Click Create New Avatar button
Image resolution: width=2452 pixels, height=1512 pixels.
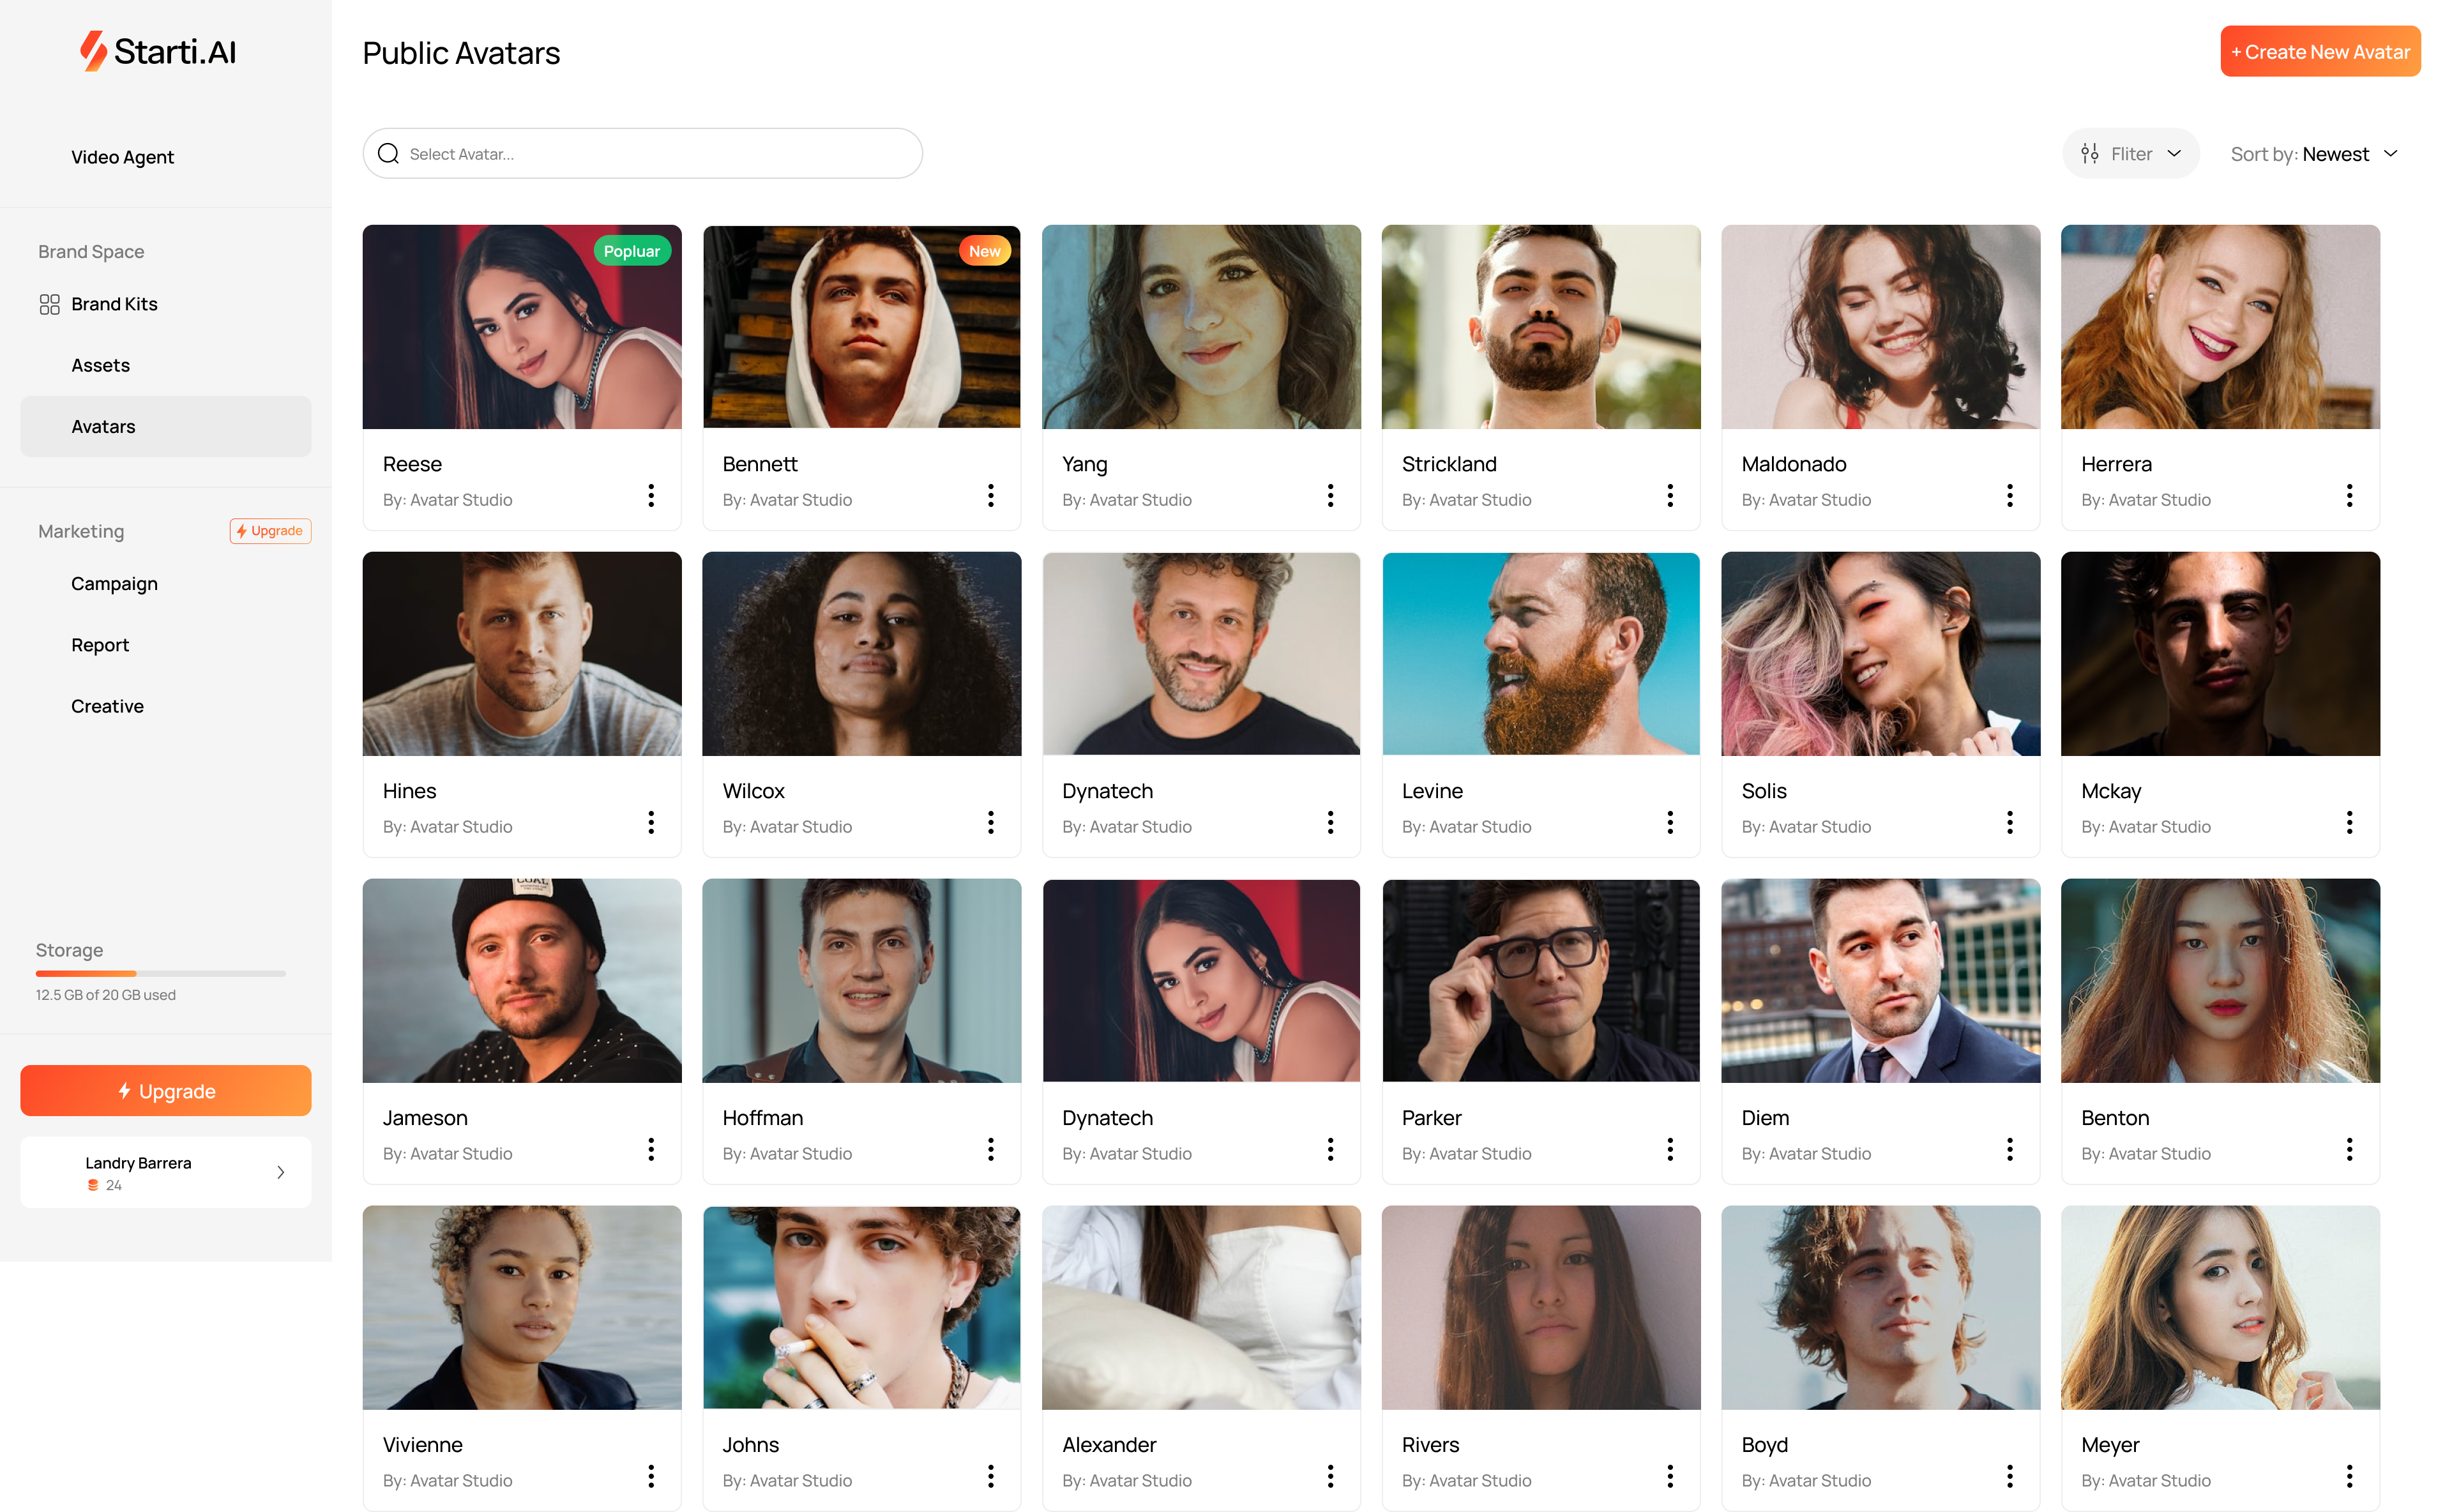point(2320,52)
